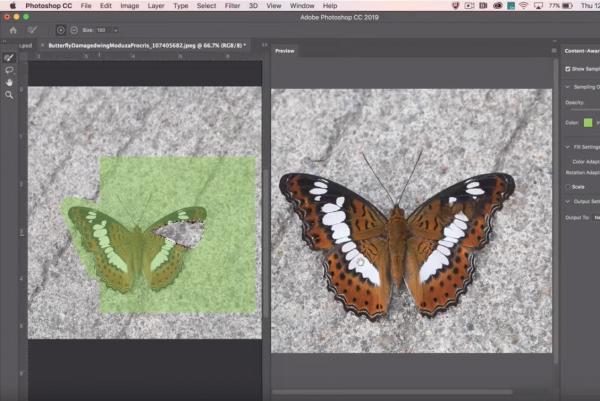Choose add-to-sampling-area brush mode (plus icon)
600x401 pixels.
coord(62,30)
